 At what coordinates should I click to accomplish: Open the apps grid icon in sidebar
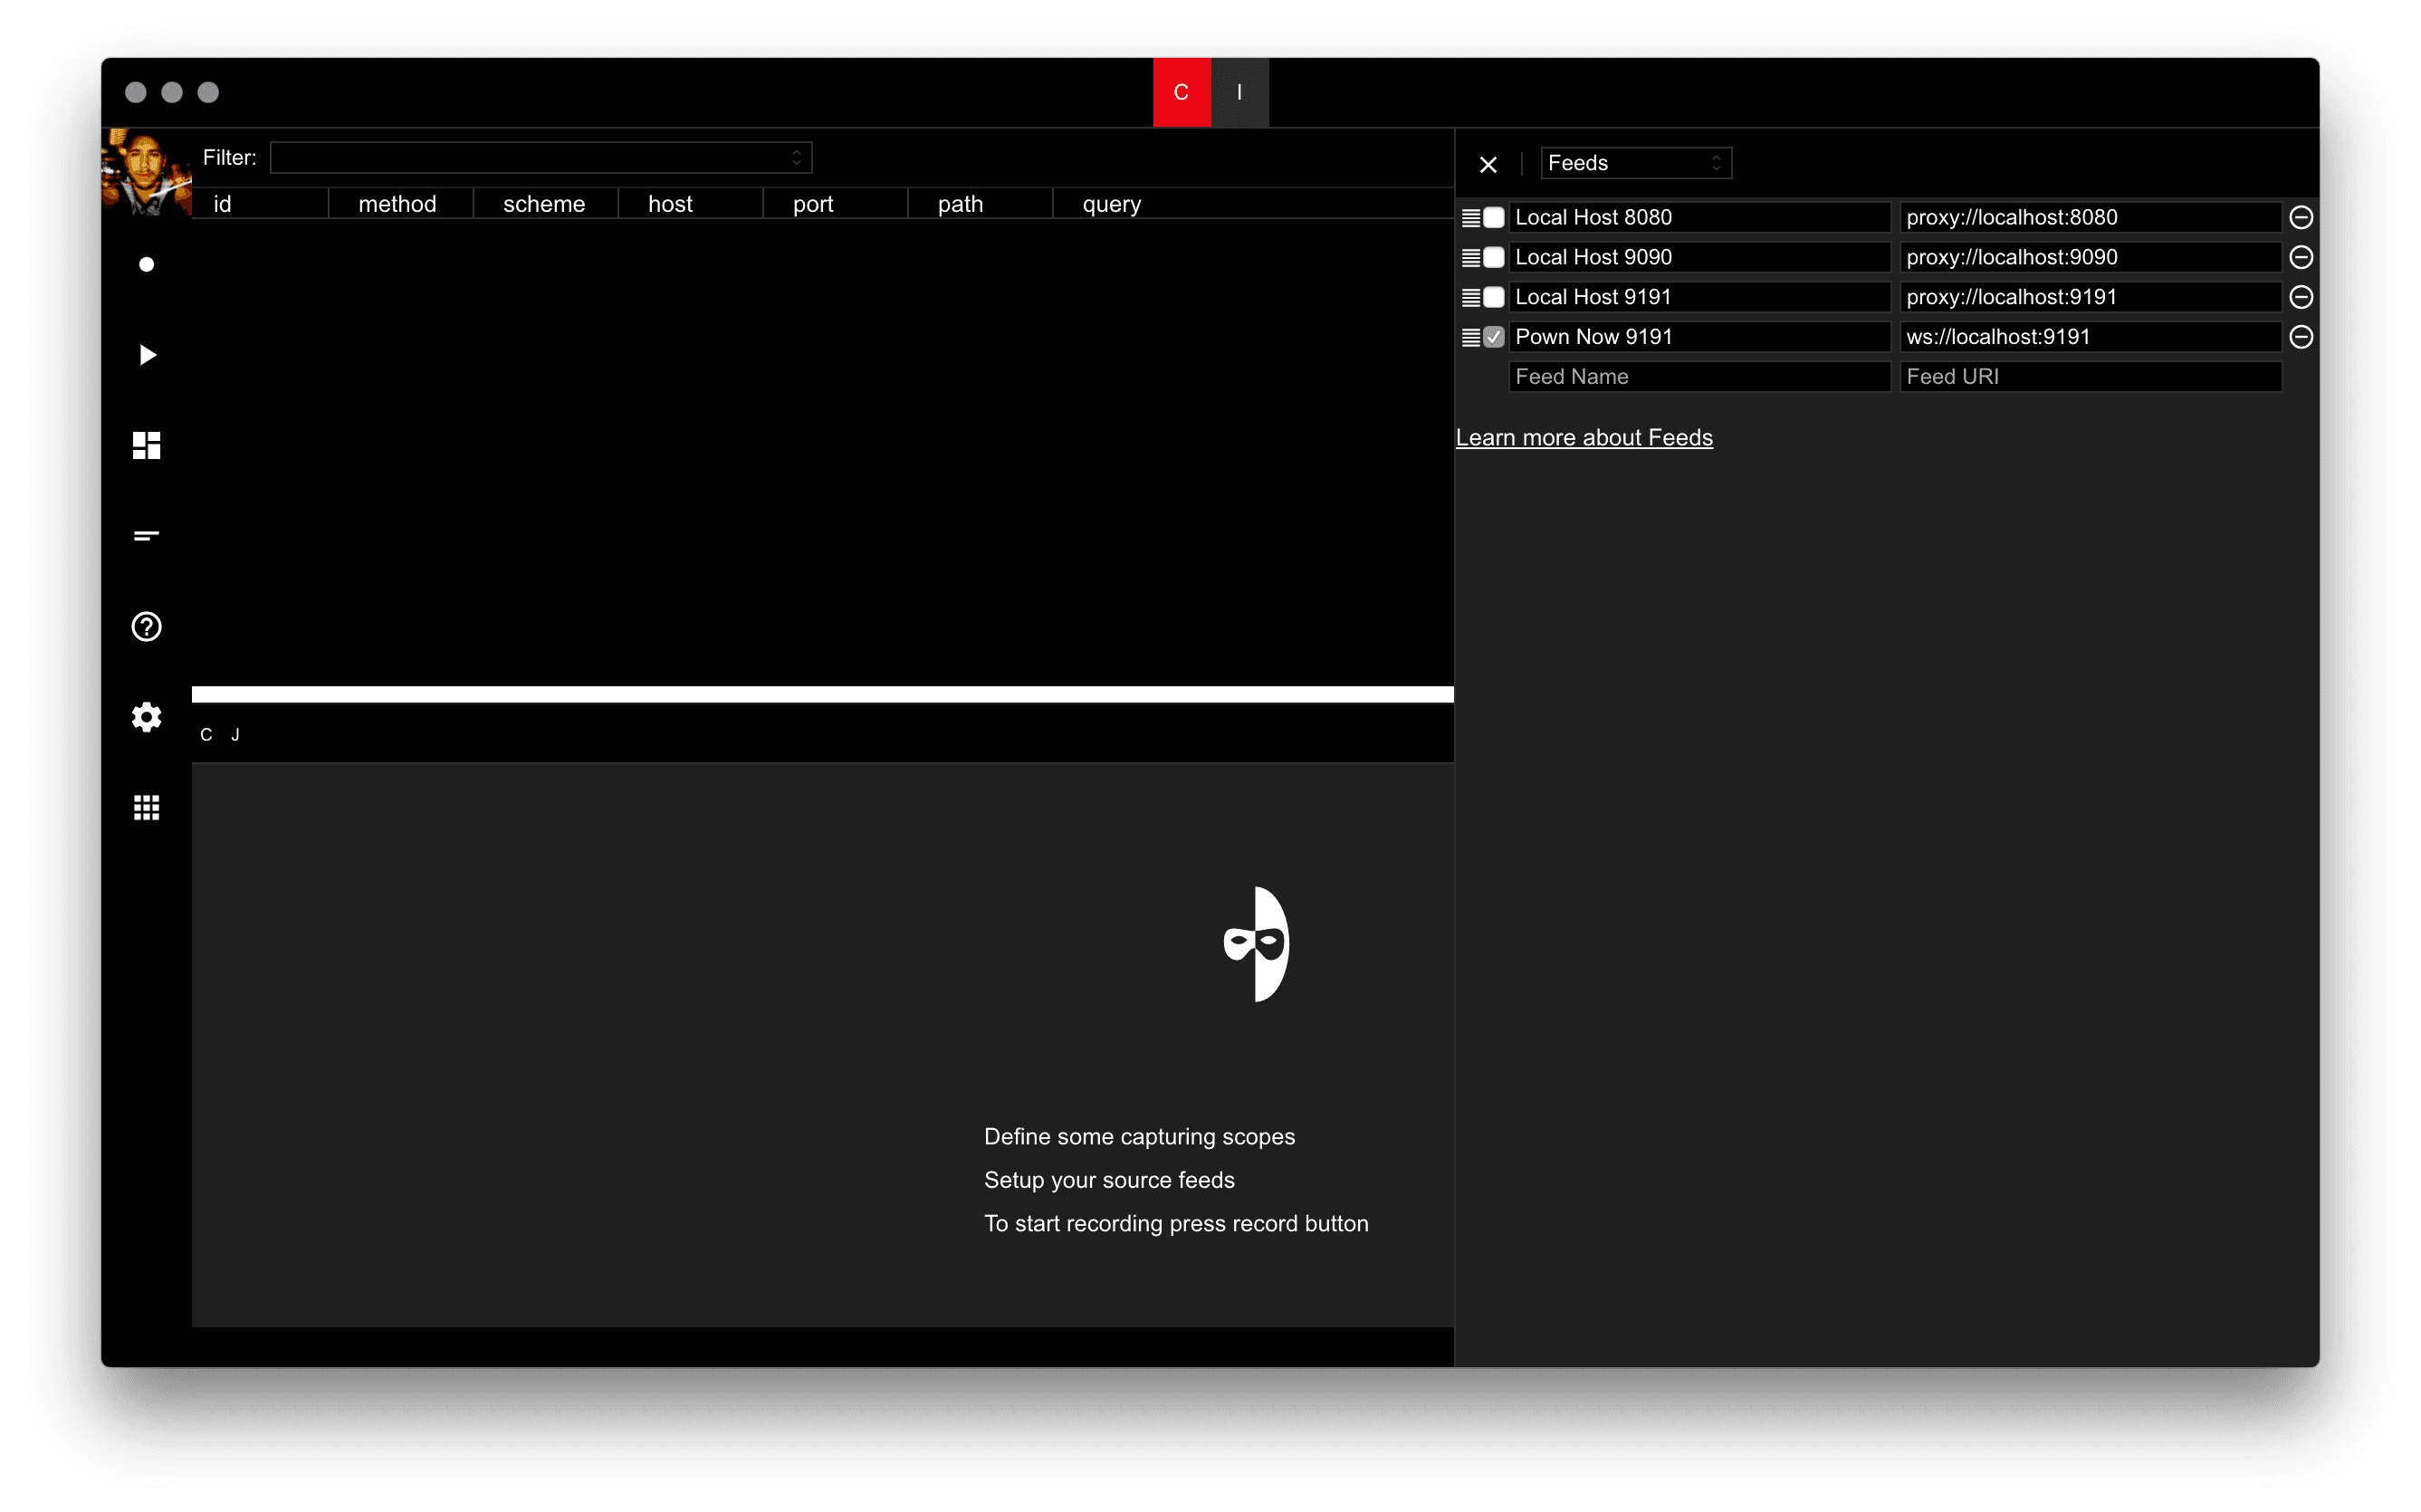point(147,807)
